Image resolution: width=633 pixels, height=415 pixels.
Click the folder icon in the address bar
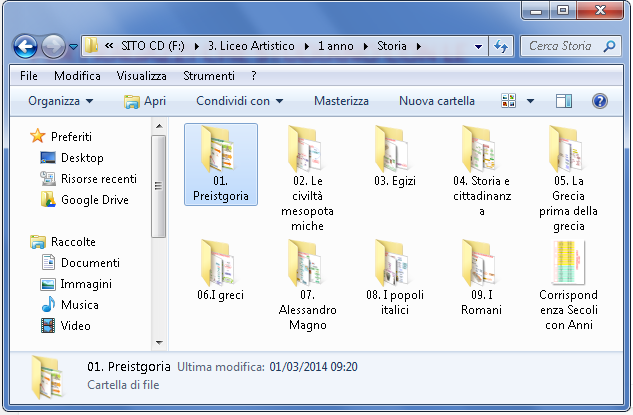coord(91,46)
